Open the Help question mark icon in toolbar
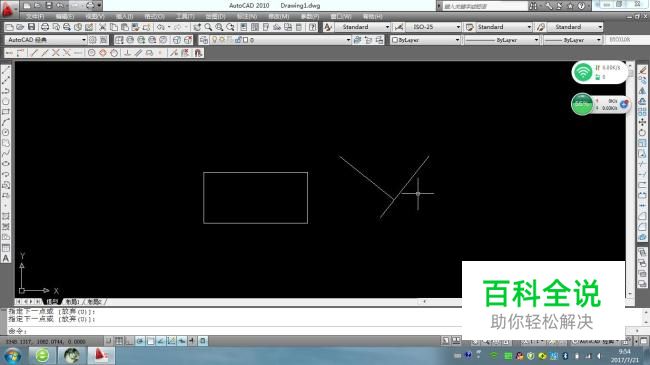Image resolution: width=650 pixels, height=365 pixels. (x=313, y=27)
